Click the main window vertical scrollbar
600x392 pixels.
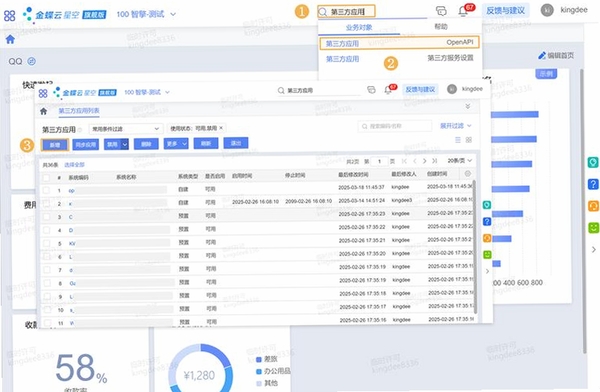tap(583, 211)
